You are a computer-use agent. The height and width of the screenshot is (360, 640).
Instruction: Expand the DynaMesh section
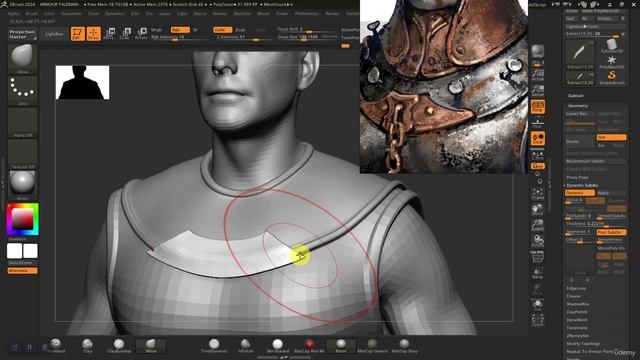(x=577, y=320)
